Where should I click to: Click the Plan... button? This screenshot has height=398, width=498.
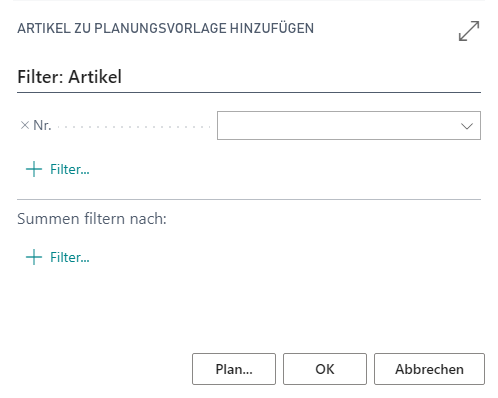coord(234,369)
